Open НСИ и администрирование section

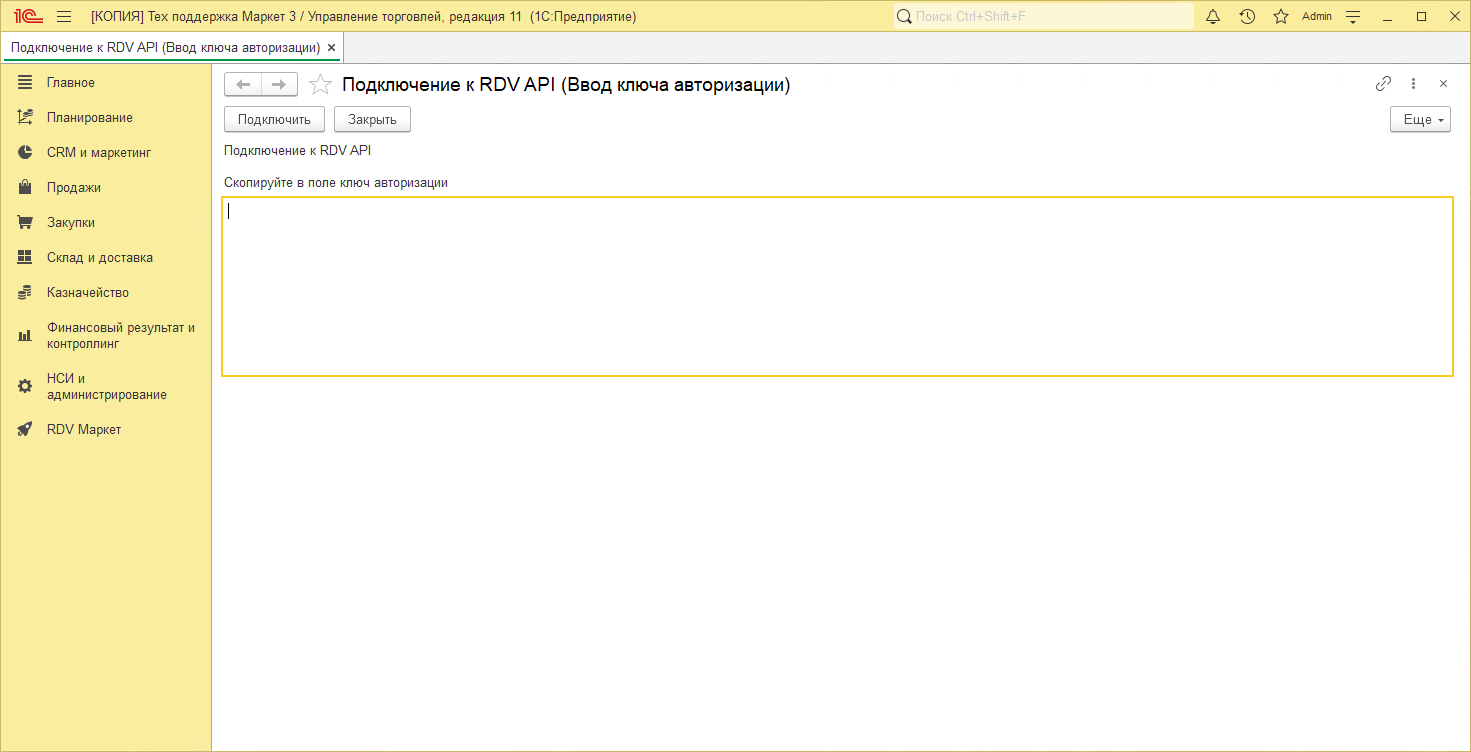click(106, 386)
